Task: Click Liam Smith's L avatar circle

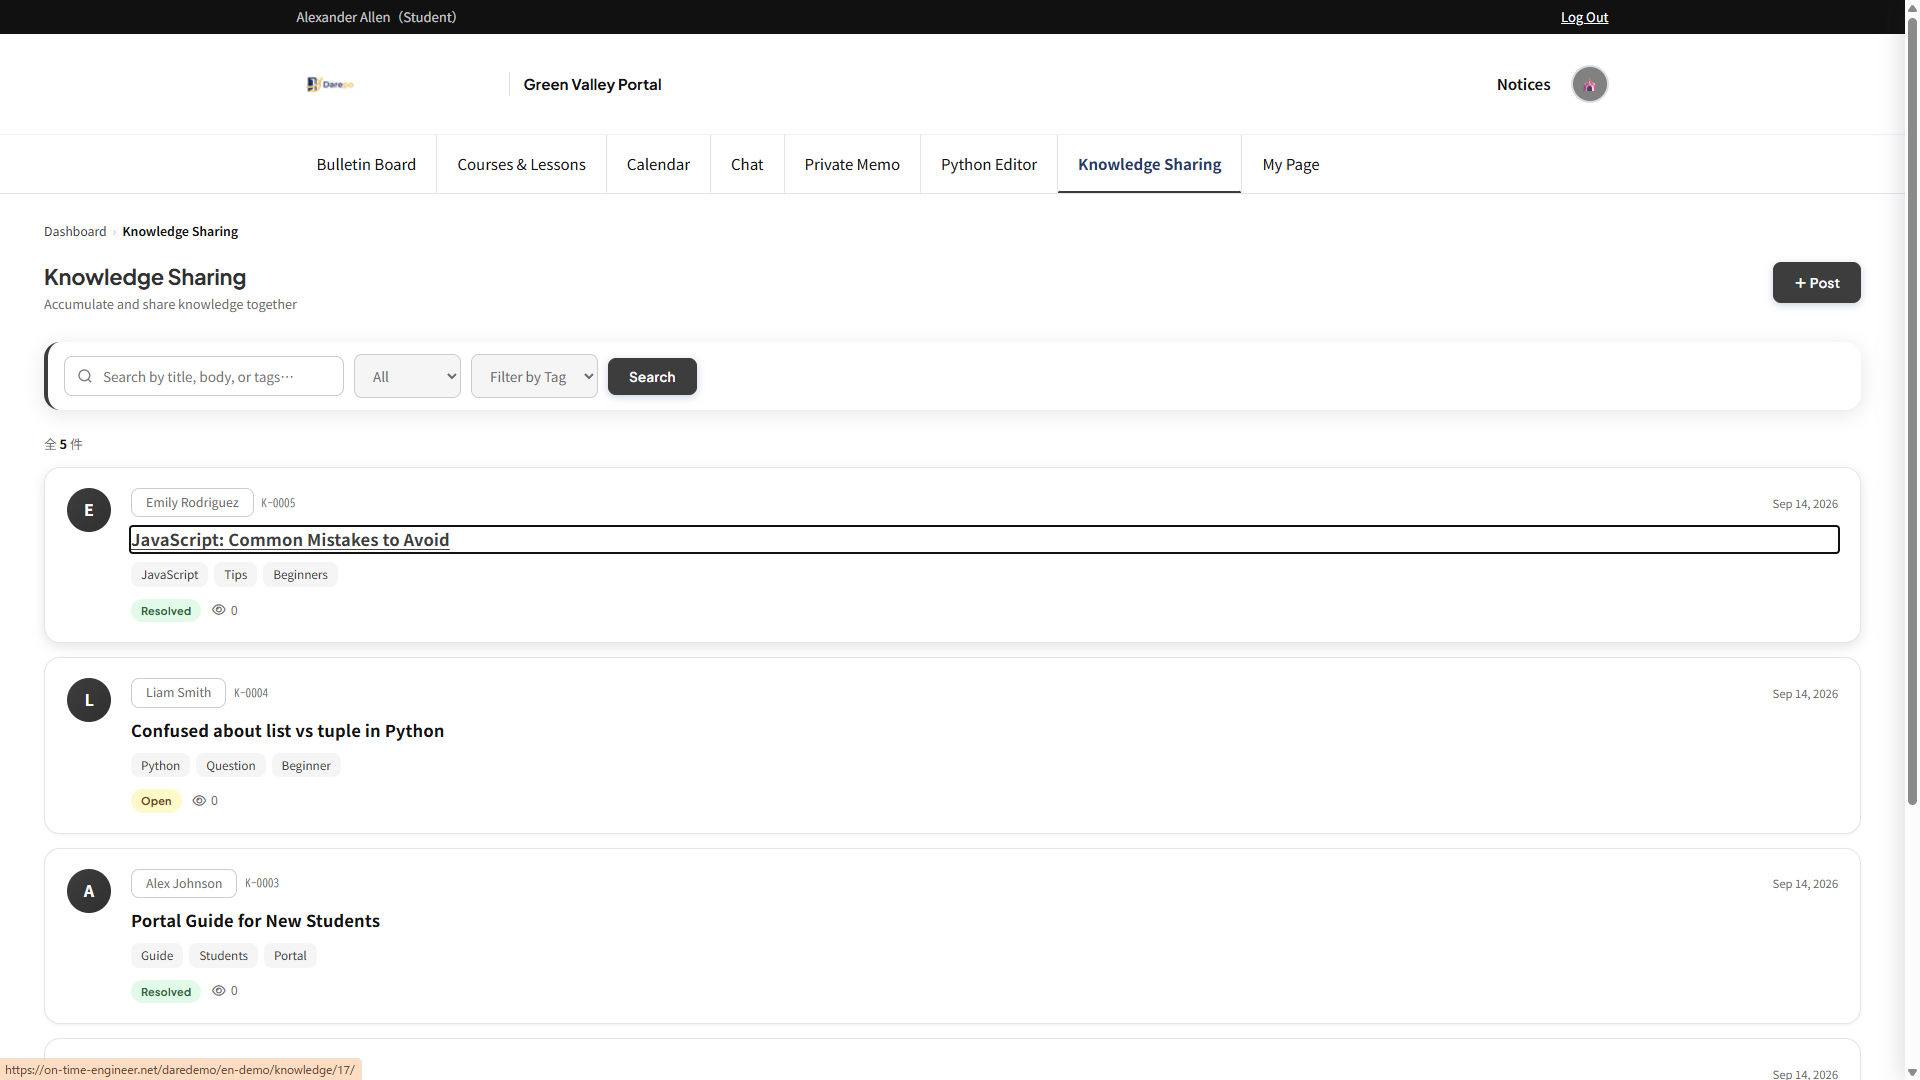Action: tap(89, 700)
